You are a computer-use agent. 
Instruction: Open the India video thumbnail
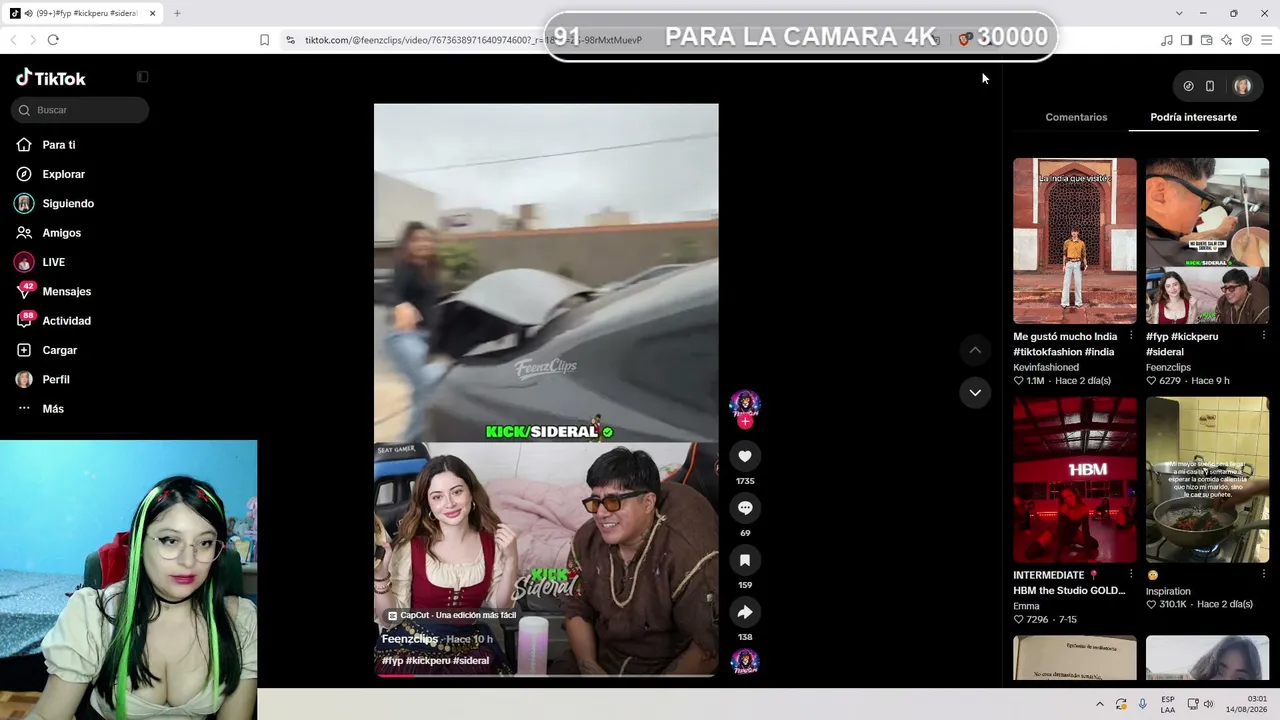click(1075, 241)
